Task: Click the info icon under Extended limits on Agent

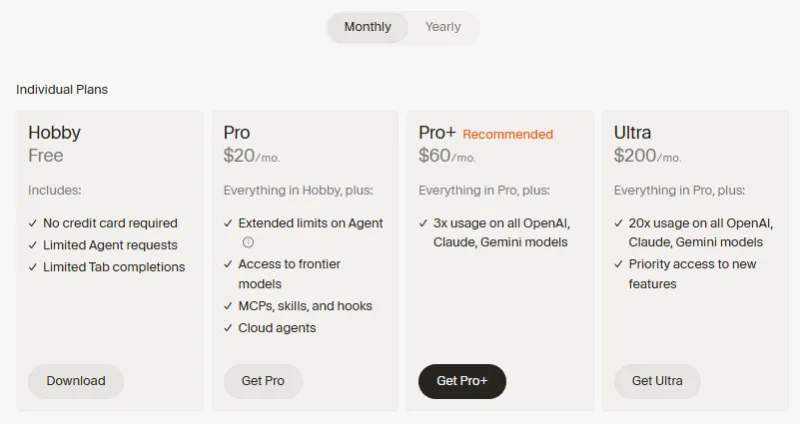Action: (248, 242)
